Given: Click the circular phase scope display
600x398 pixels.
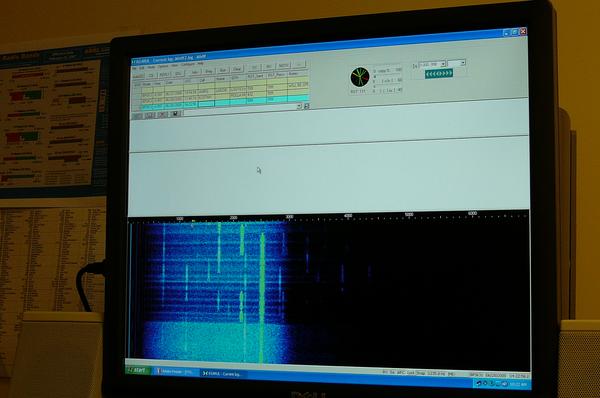Looking at the screenshot, I should (360, 77).
